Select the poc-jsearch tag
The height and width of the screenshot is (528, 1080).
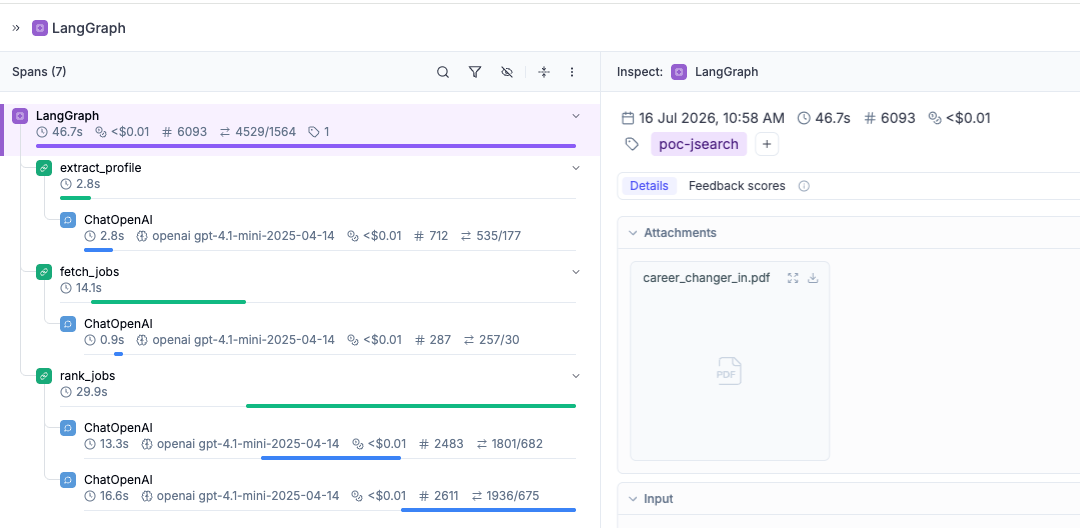tap(698, 144)
